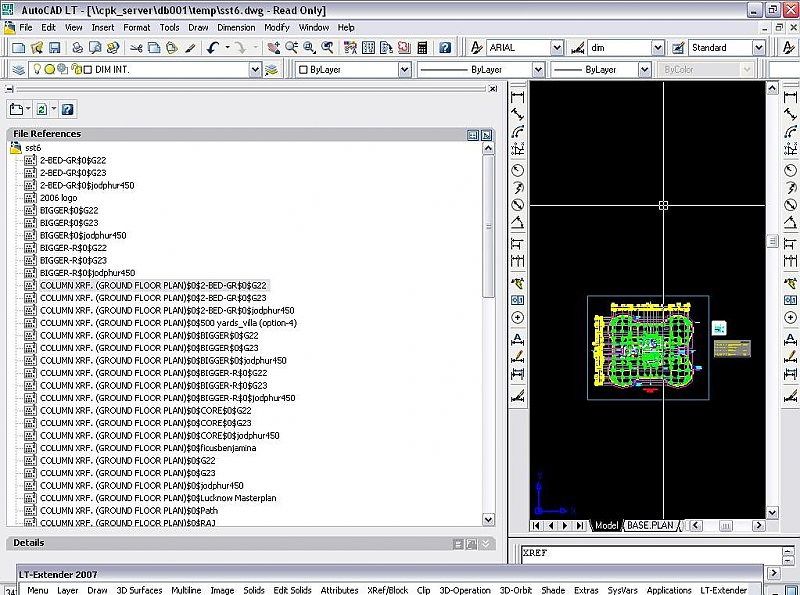Click the Help icon in the File References panel
This screenshot has height=595, width=800.
(x=67, y=110)
